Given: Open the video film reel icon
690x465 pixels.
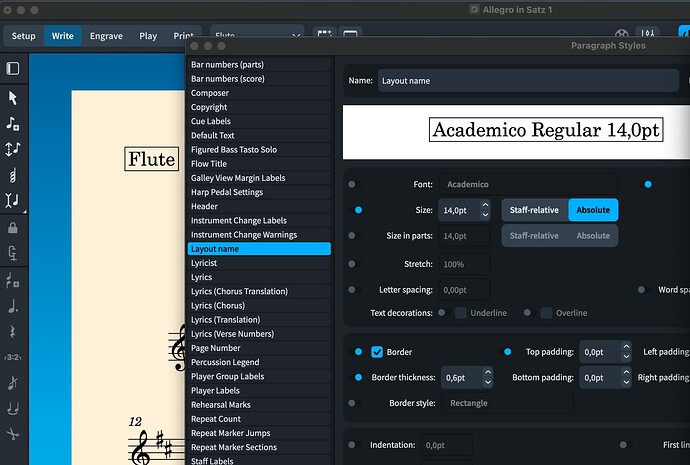Looking at the screenshot, I should [621, 33].
